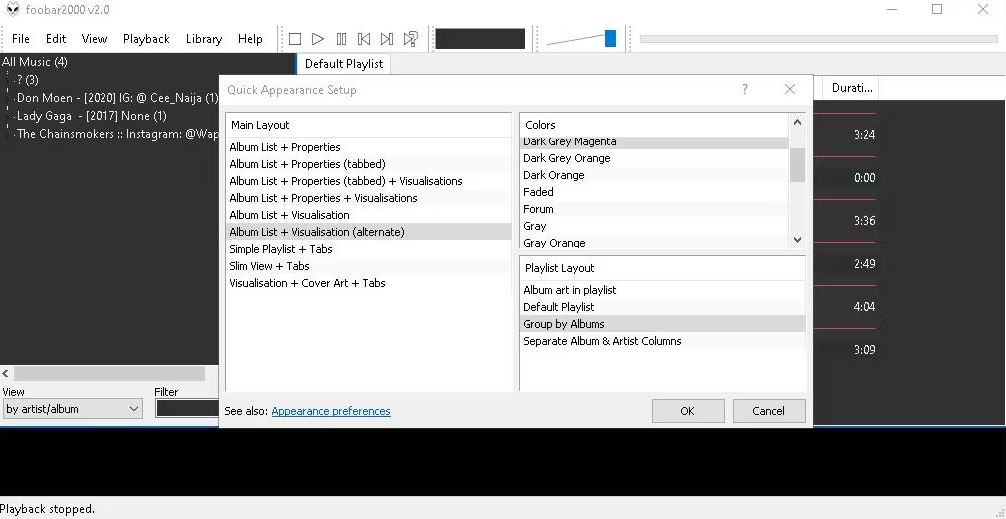Open the Help menu
Image resolution: width=1006 pixels, height=519 pixels.
[250, 39]
